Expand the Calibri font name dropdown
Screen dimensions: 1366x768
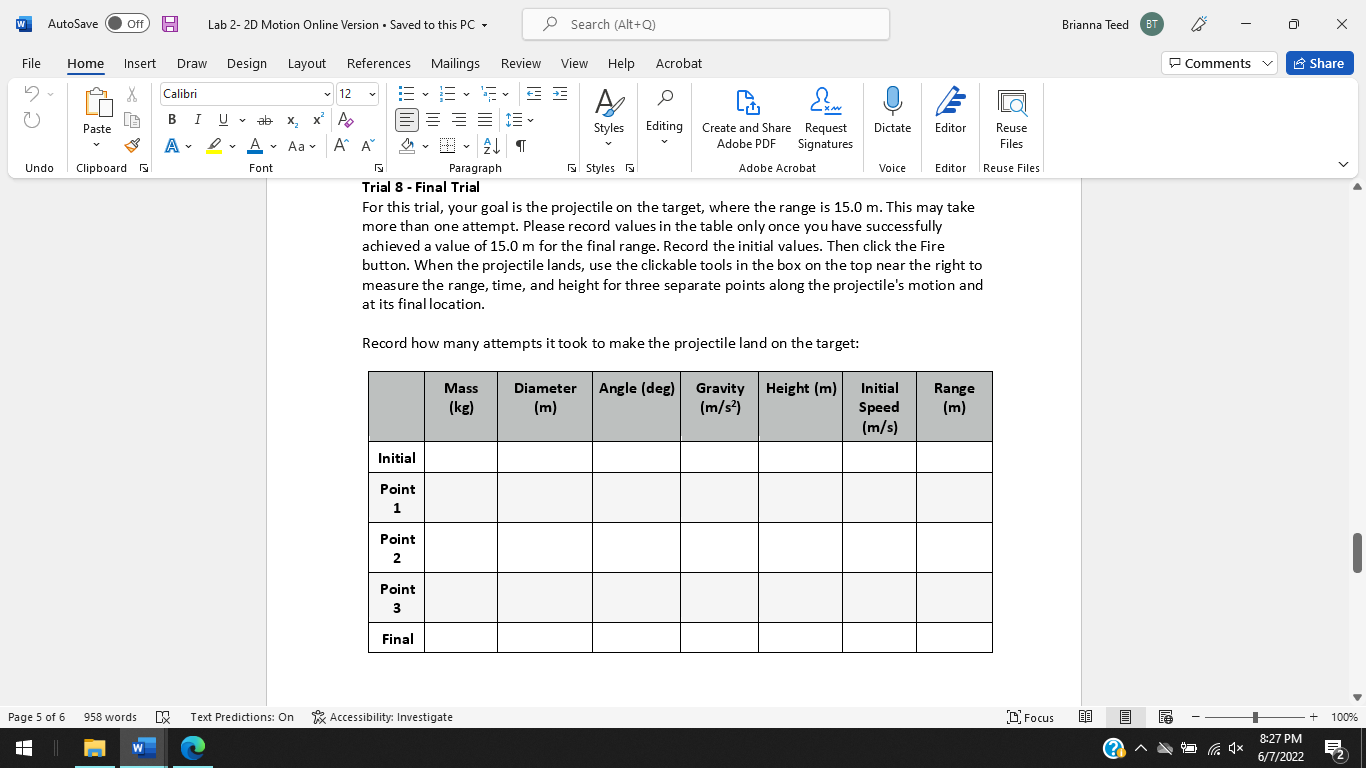point(327,93)
